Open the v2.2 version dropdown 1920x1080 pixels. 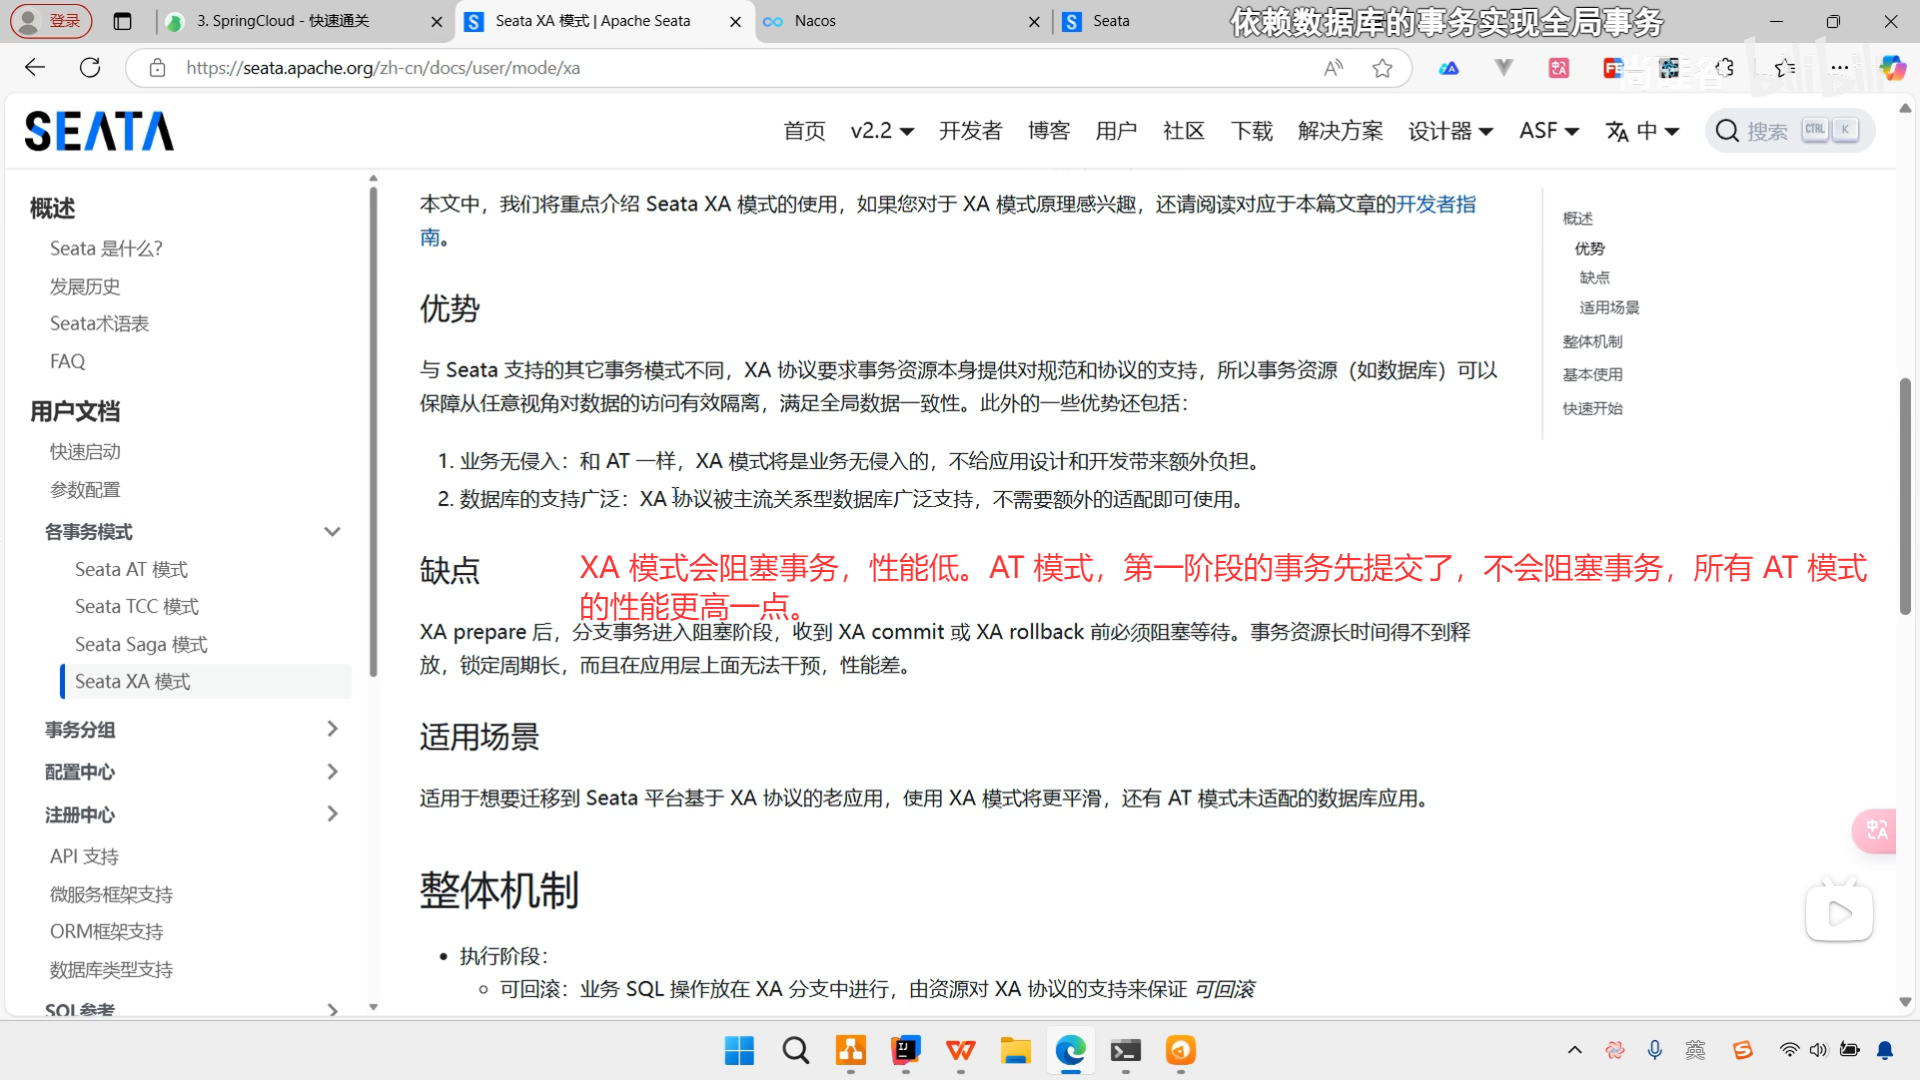click(881, 131)
